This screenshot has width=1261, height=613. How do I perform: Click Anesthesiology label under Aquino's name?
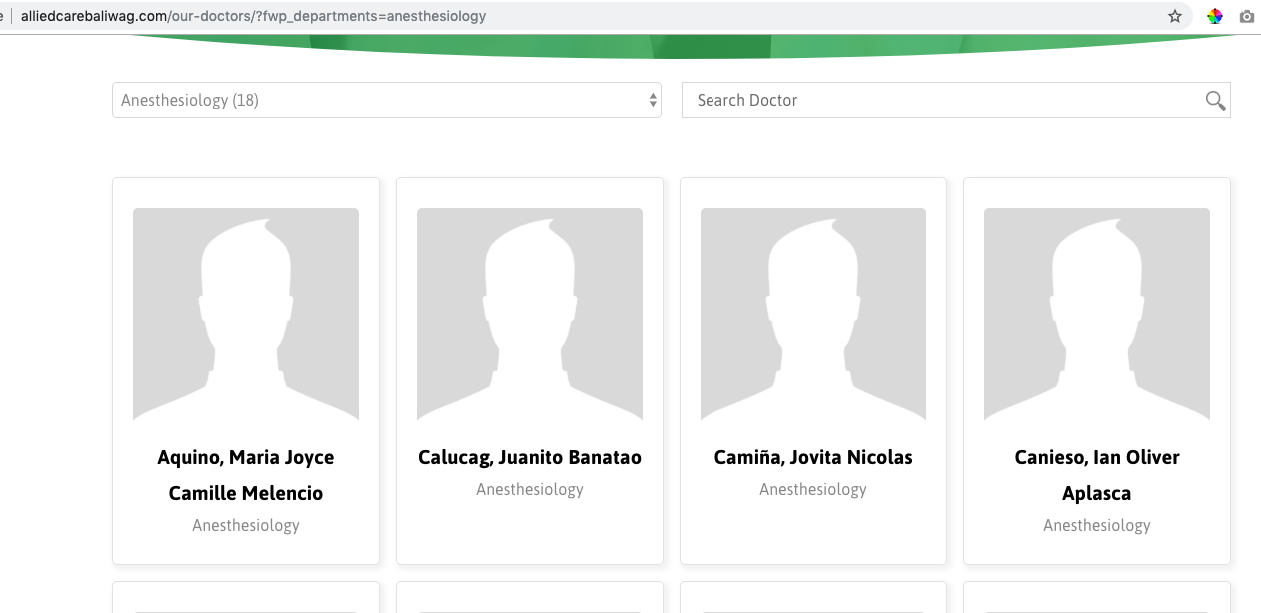click(246, 525)
